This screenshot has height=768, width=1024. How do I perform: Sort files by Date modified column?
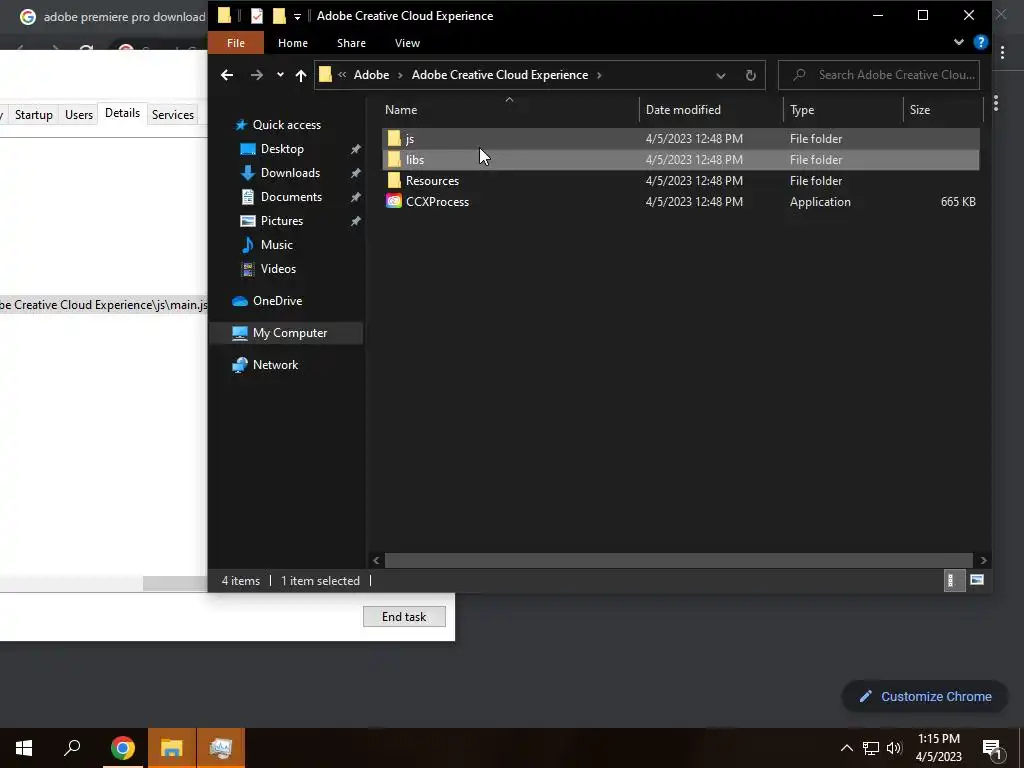711,110
